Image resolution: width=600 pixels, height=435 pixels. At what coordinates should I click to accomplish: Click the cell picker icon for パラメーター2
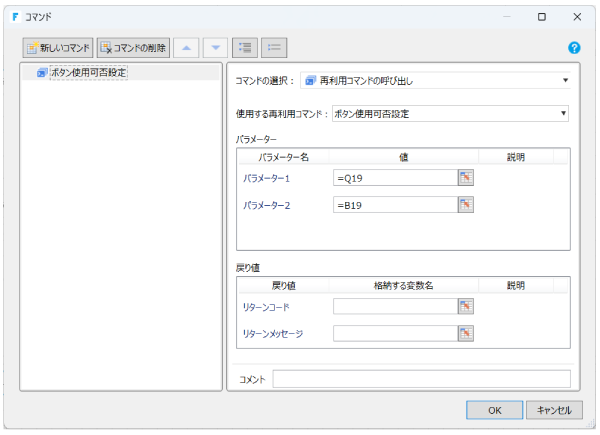tap(465, 205)
